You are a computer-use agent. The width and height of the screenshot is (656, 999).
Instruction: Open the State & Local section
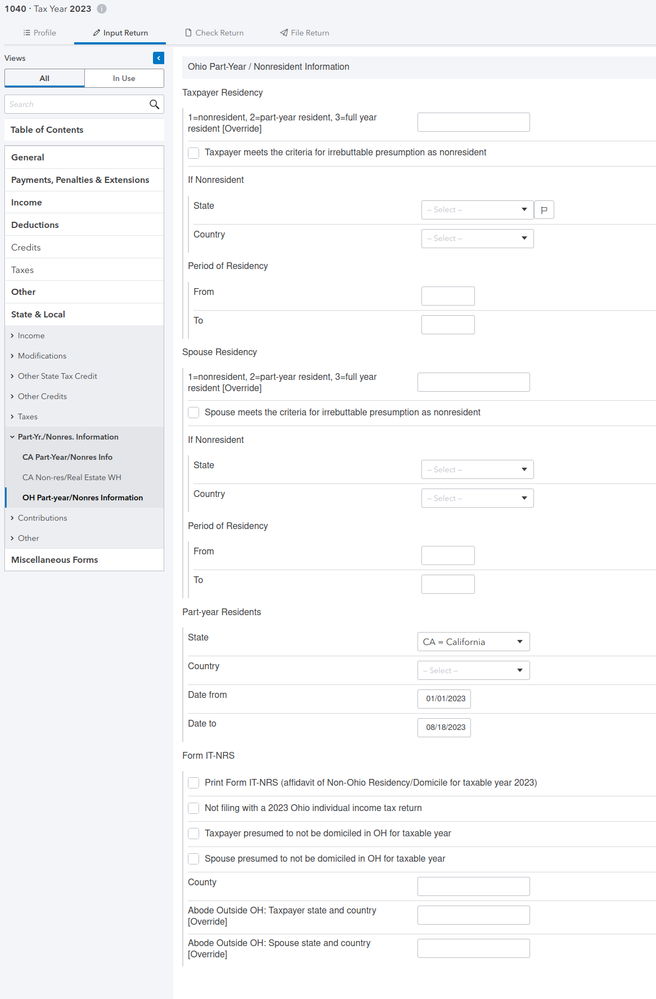[84, 315]
